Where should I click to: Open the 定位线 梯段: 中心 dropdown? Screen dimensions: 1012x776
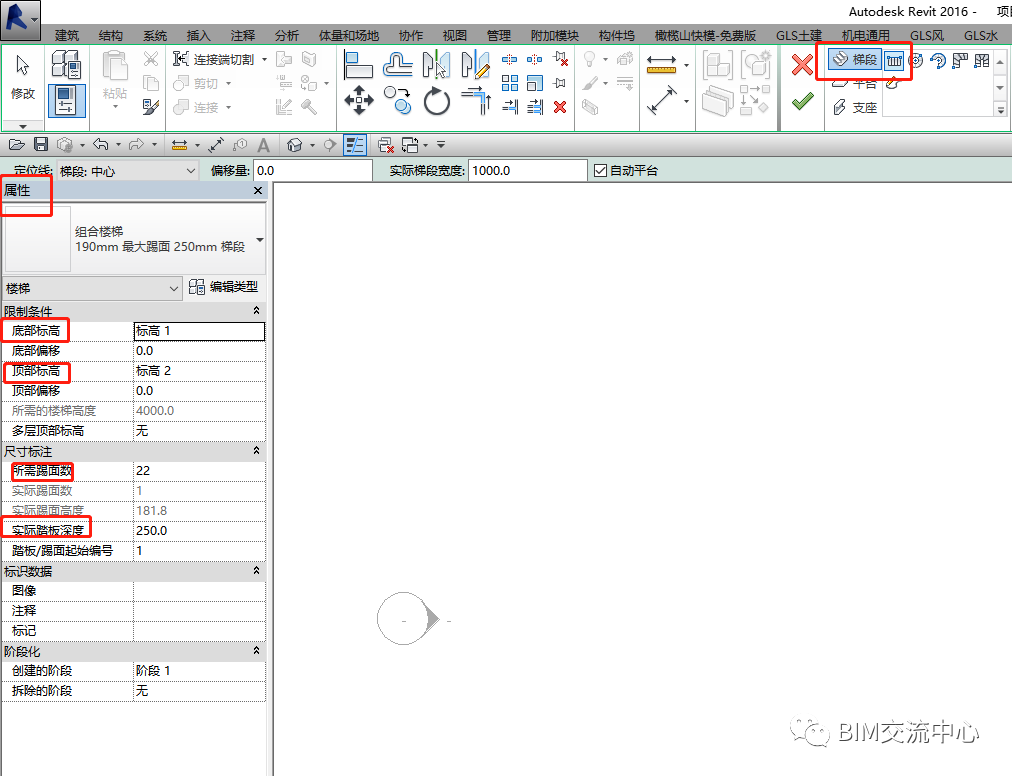point(128,171)
